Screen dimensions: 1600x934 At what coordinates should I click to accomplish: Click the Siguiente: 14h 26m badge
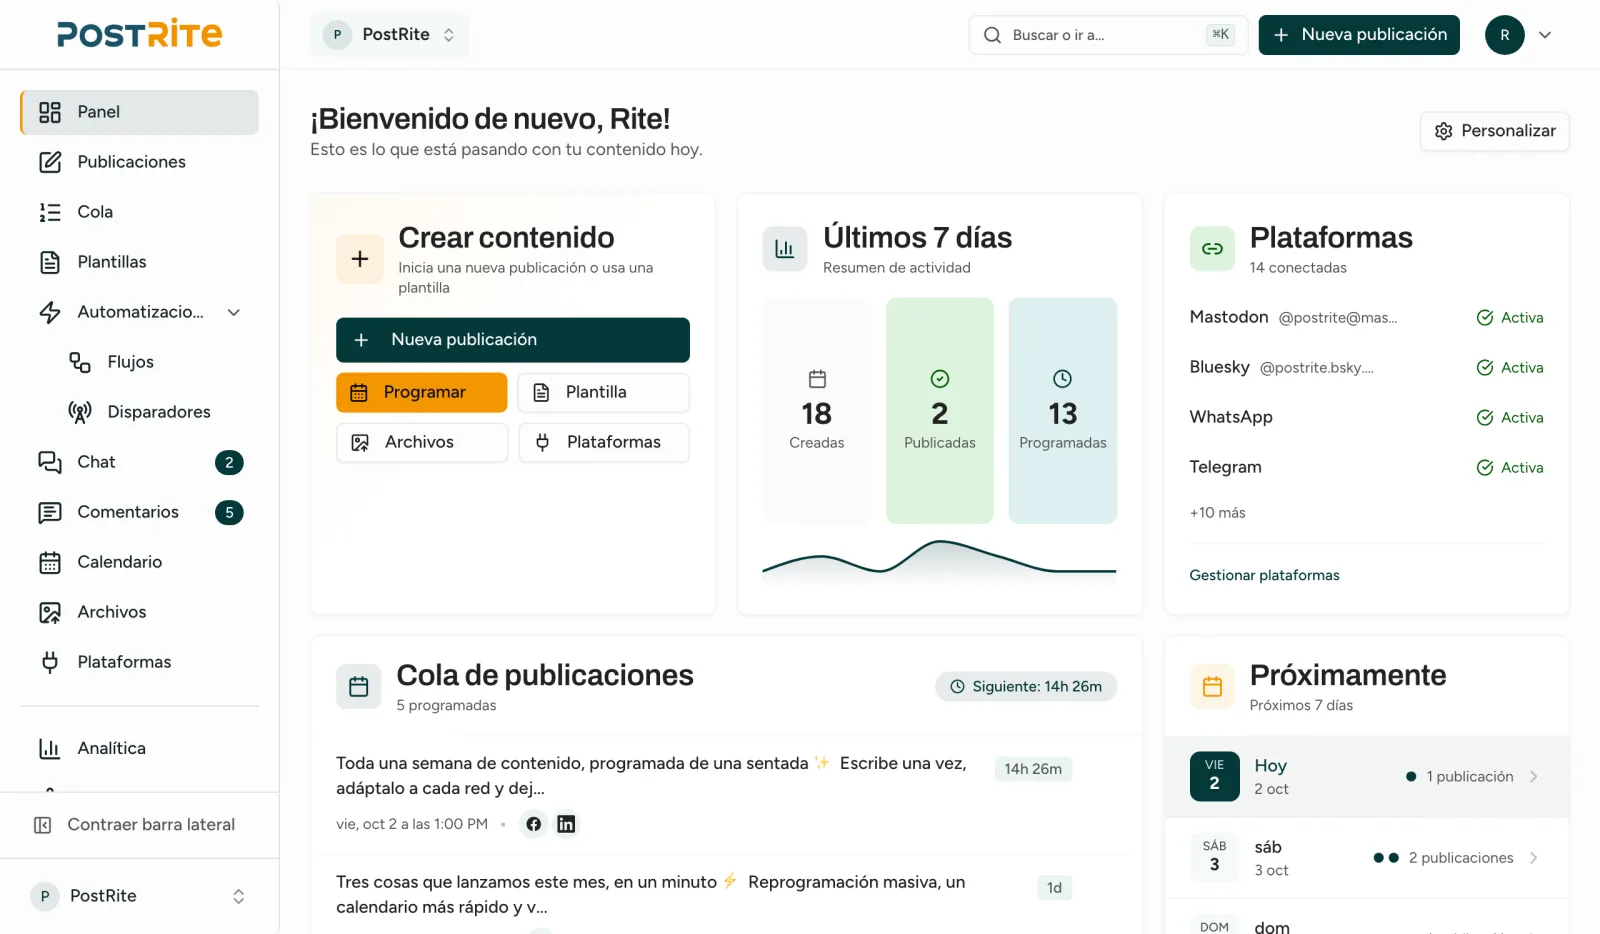coord(1026,687)
